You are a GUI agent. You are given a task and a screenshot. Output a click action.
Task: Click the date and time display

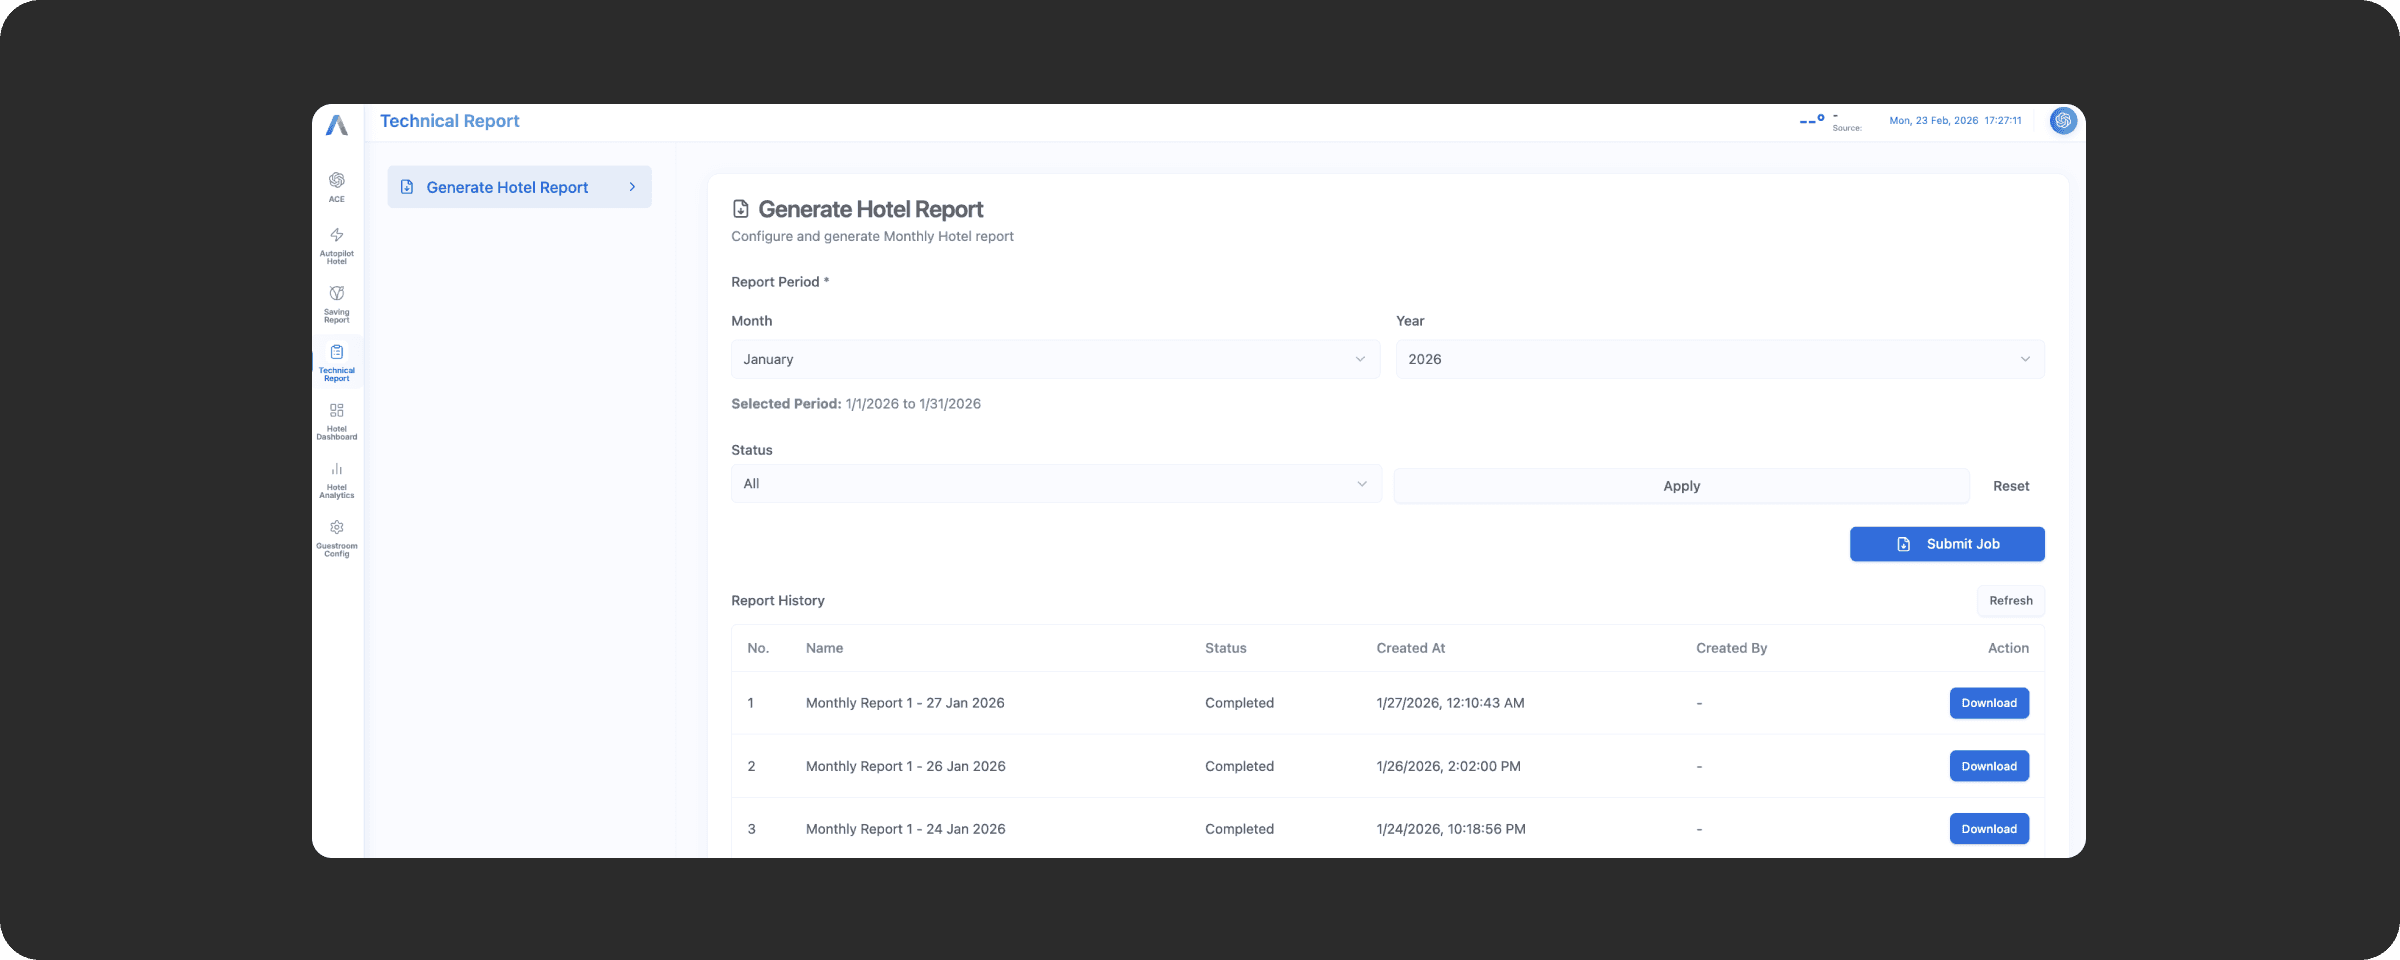point(1955,121)
